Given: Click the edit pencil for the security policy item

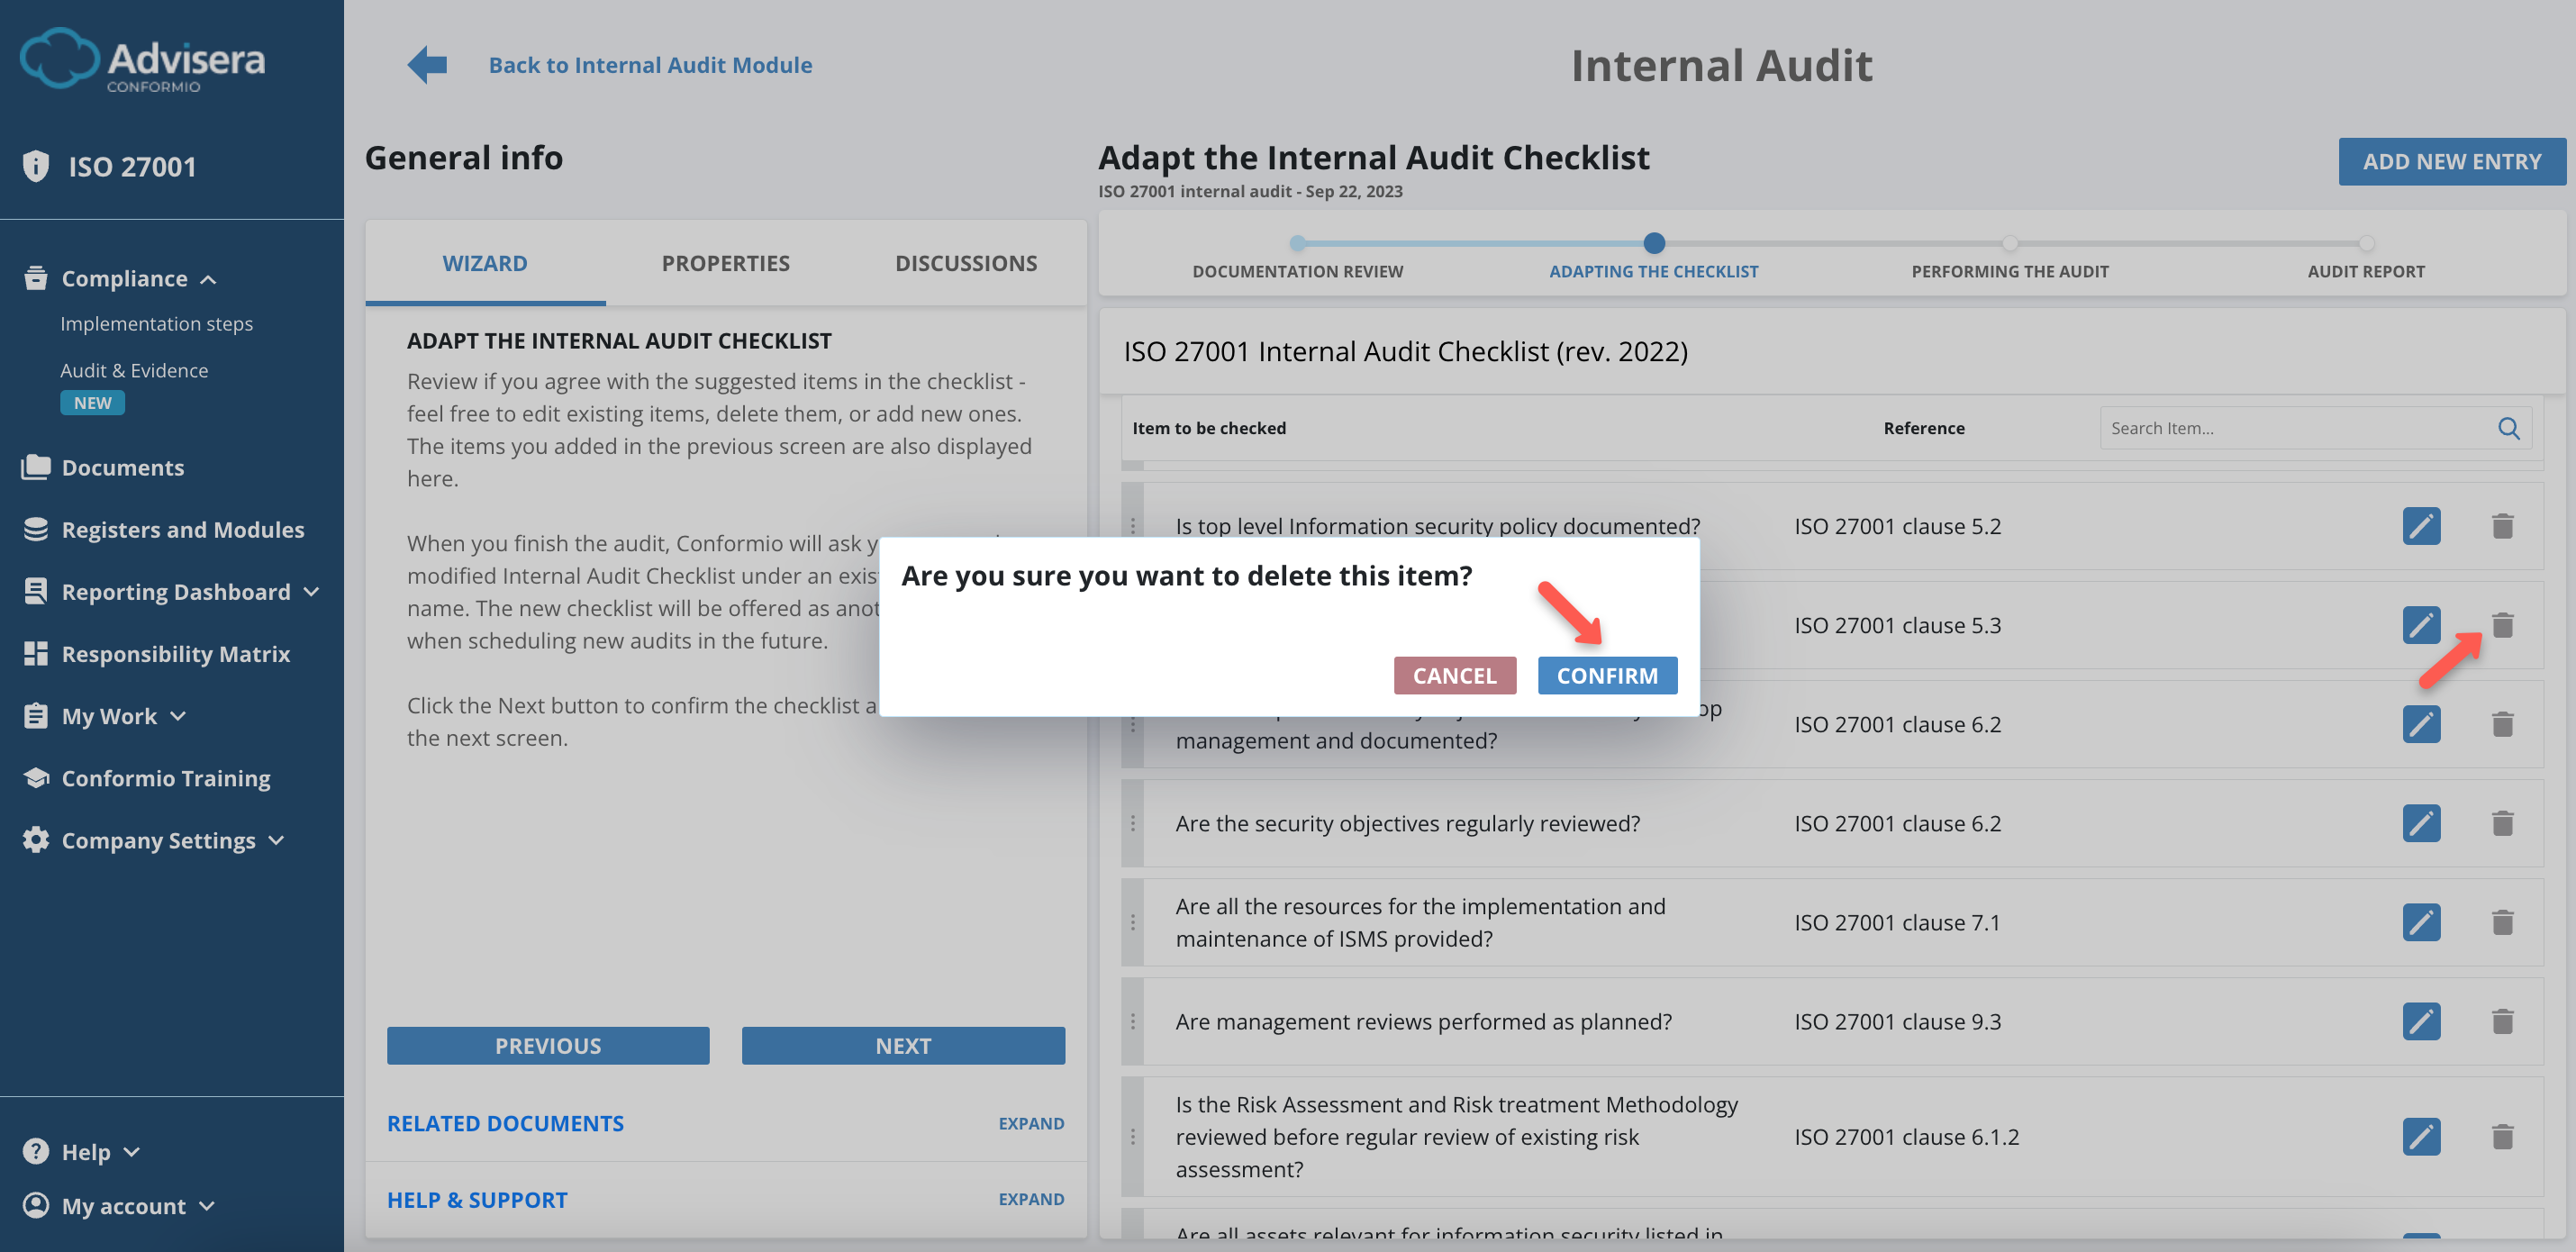Looking at the screenshot, I should coord(2421,525).
